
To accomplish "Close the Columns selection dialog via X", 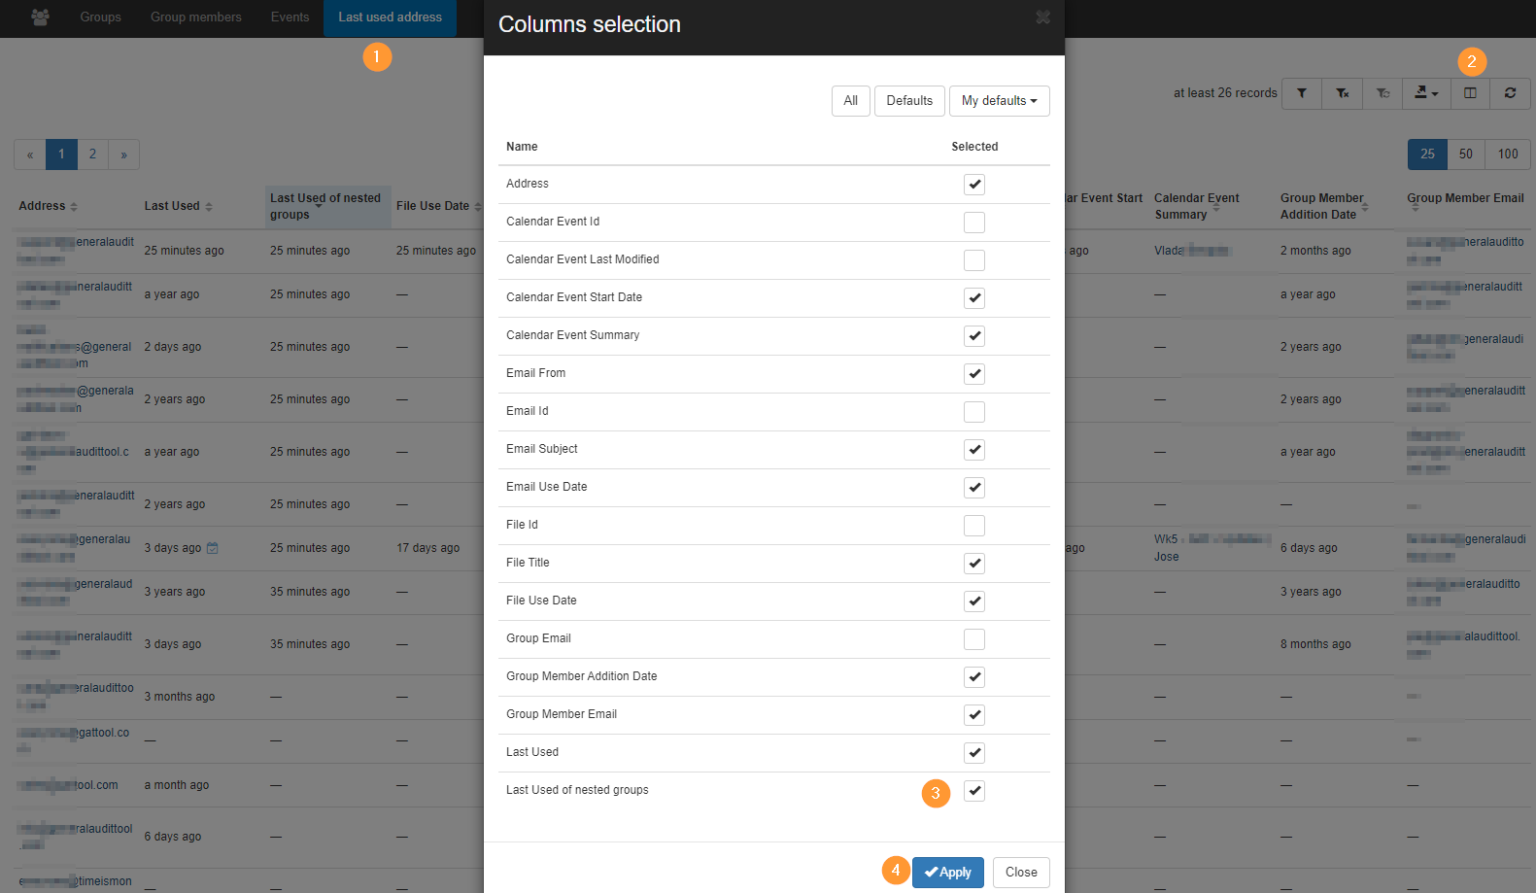I will coord(1043,17).
